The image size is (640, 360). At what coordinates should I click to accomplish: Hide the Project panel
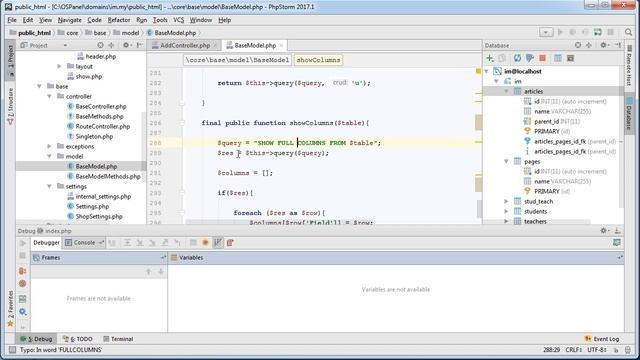coord(140,45)
